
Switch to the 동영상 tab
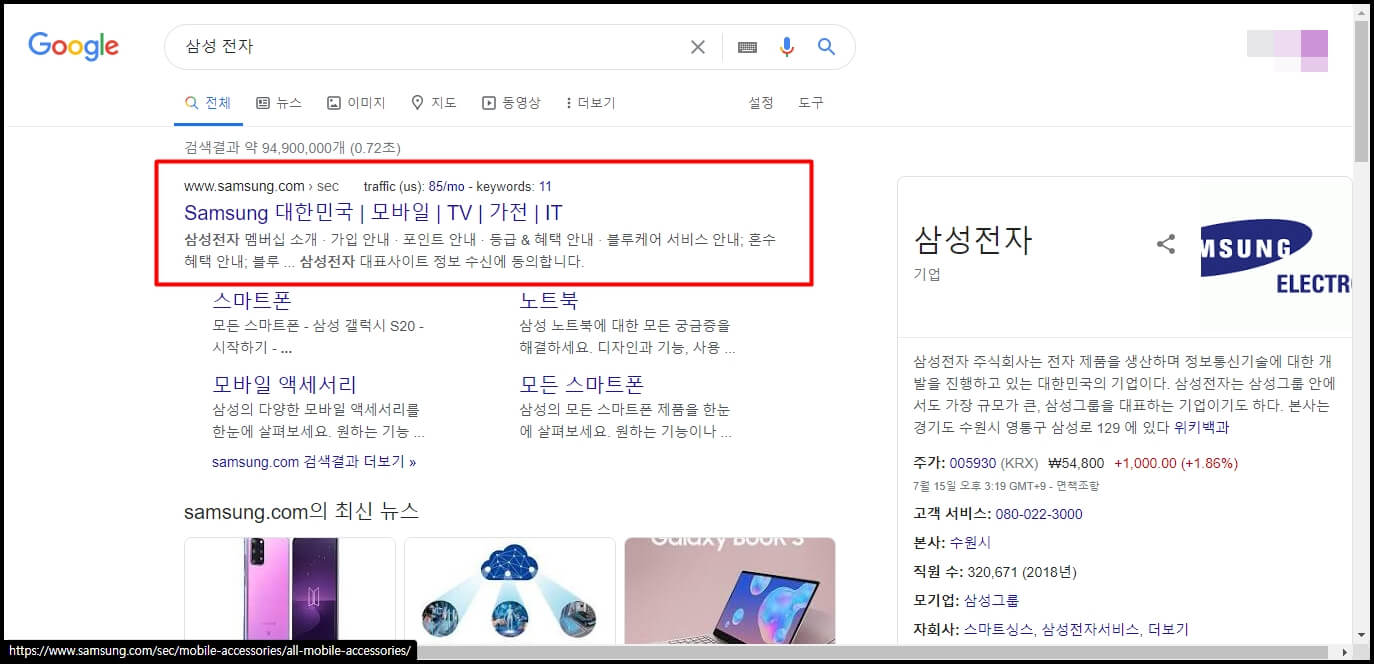[511, 103]
